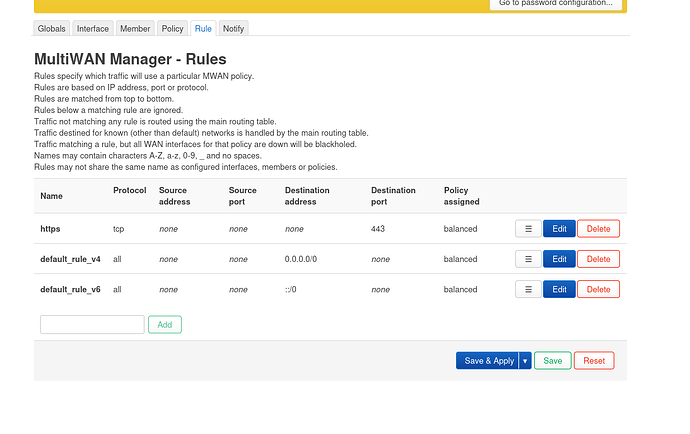
Task: Click the Destination address column header
Action: coord(307,196)
